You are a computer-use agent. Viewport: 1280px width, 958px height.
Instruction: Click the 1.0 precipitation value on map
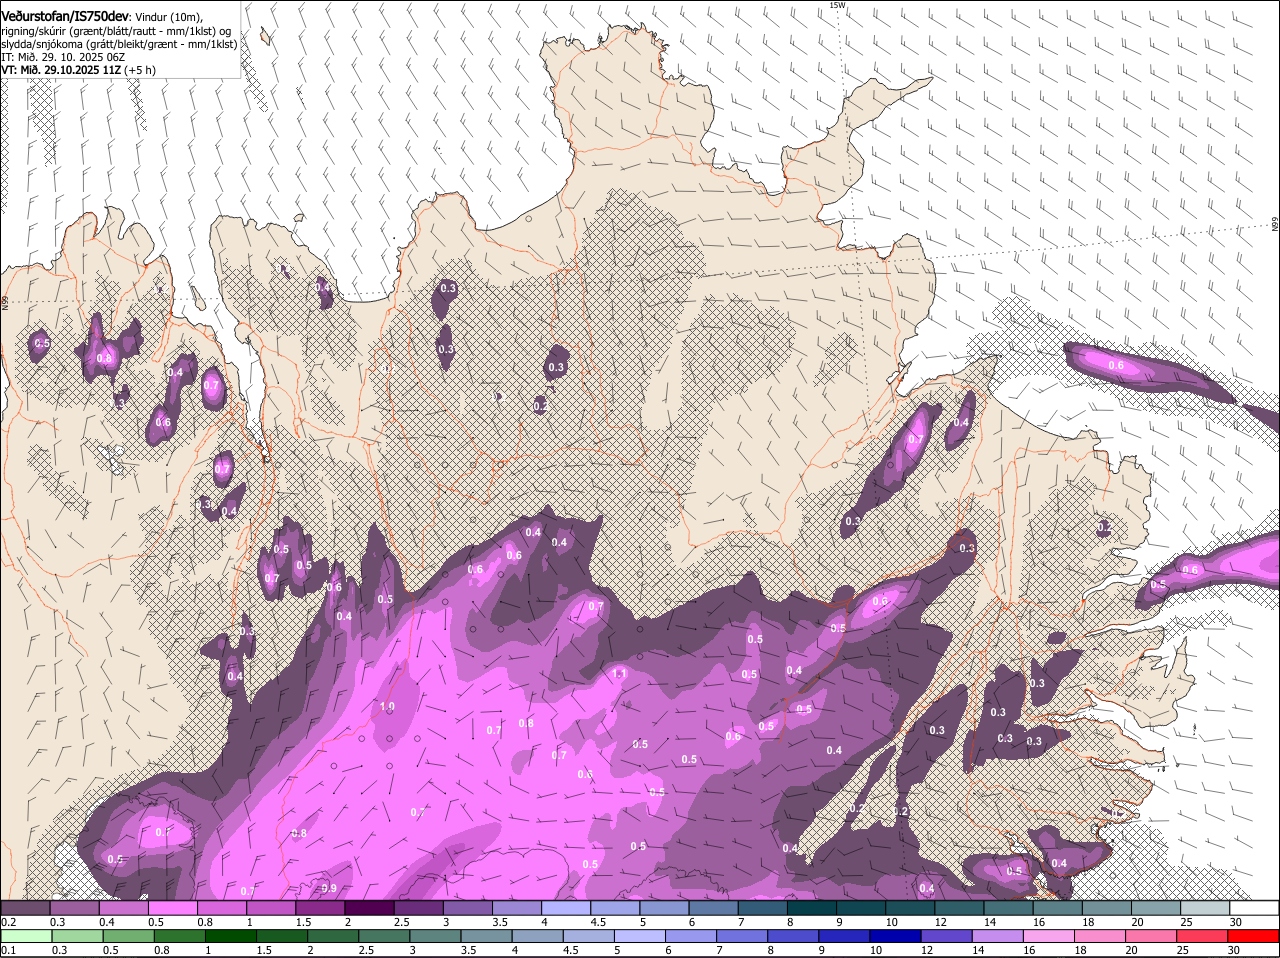[x=388, y=706]
